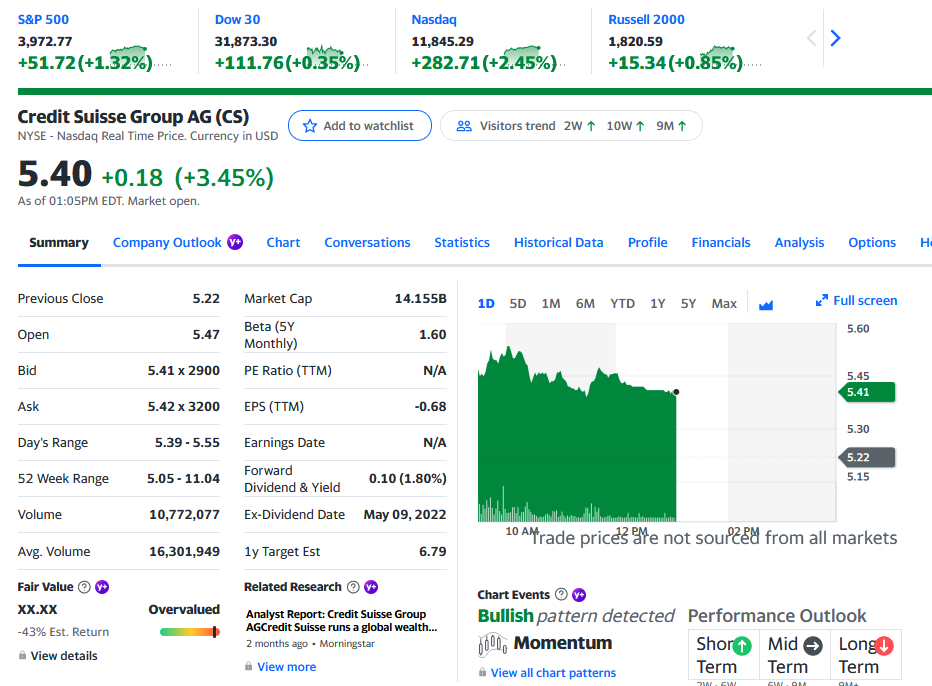This screenshot has width=932, height=686.
Task: Click the Momentum candlestick pattern icon
Action: pos(492,644)
